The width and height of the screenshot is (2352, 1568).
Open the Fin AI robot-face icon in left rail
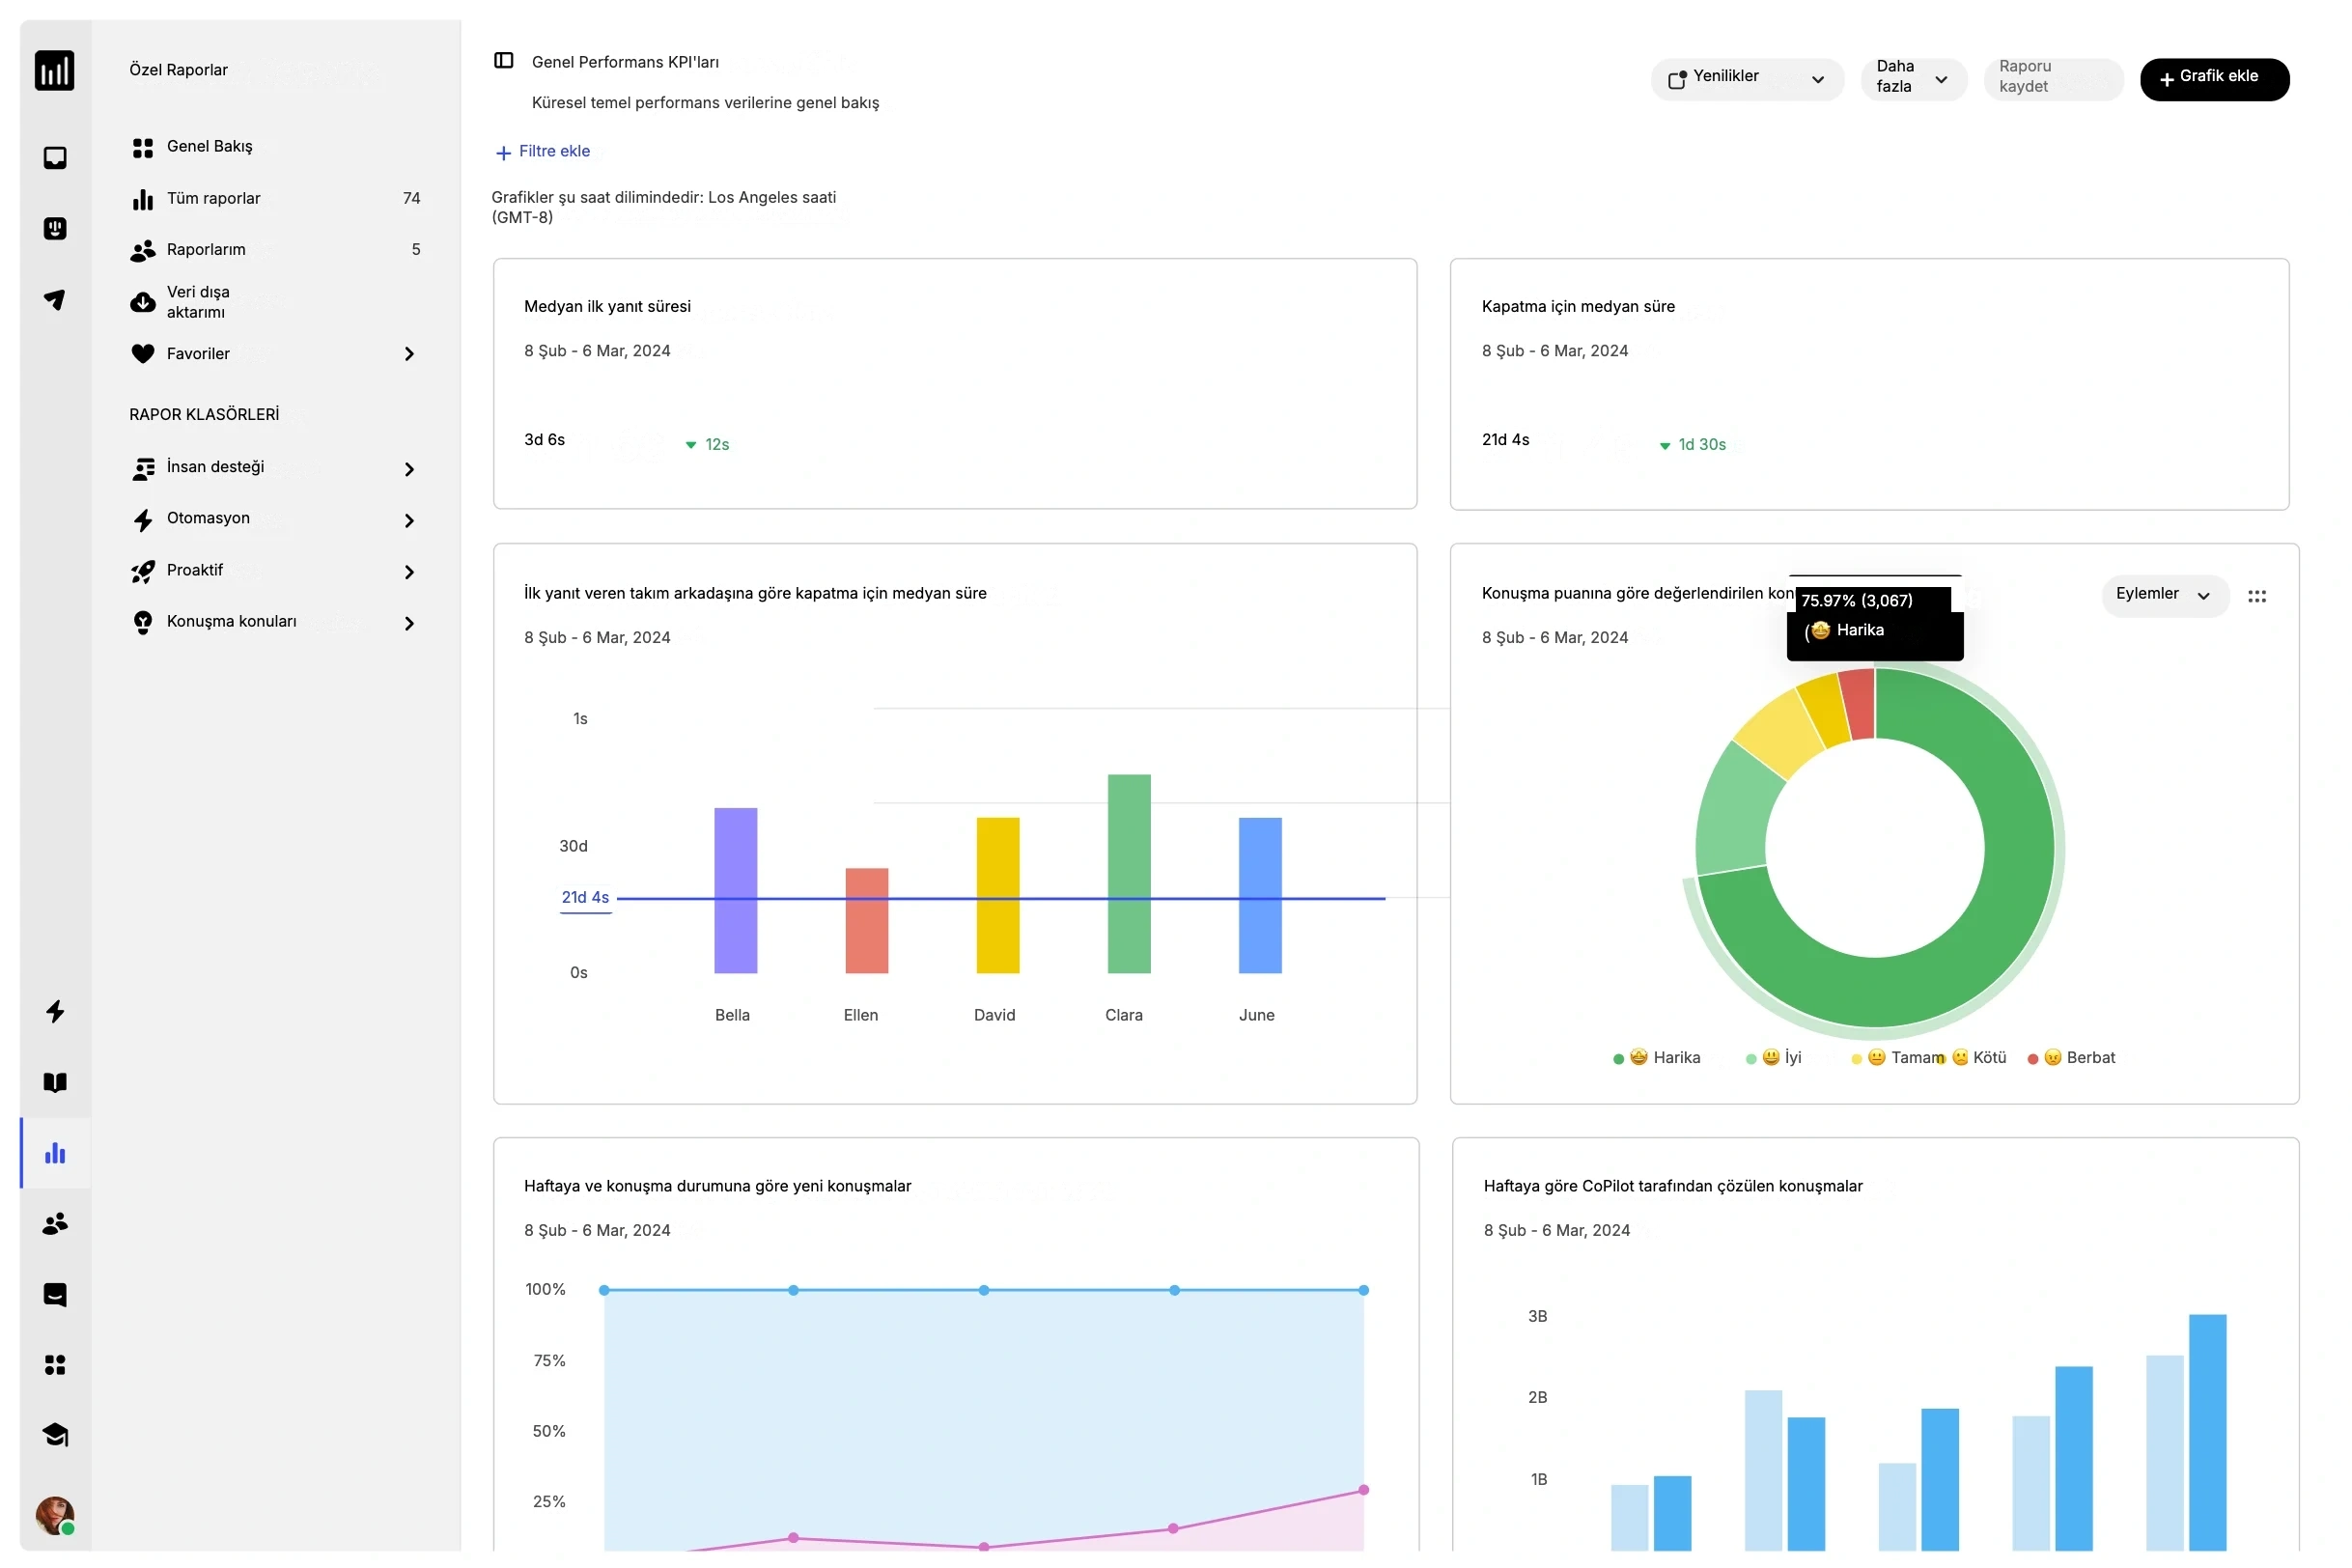pyautogui.click(x=55, y=229)
